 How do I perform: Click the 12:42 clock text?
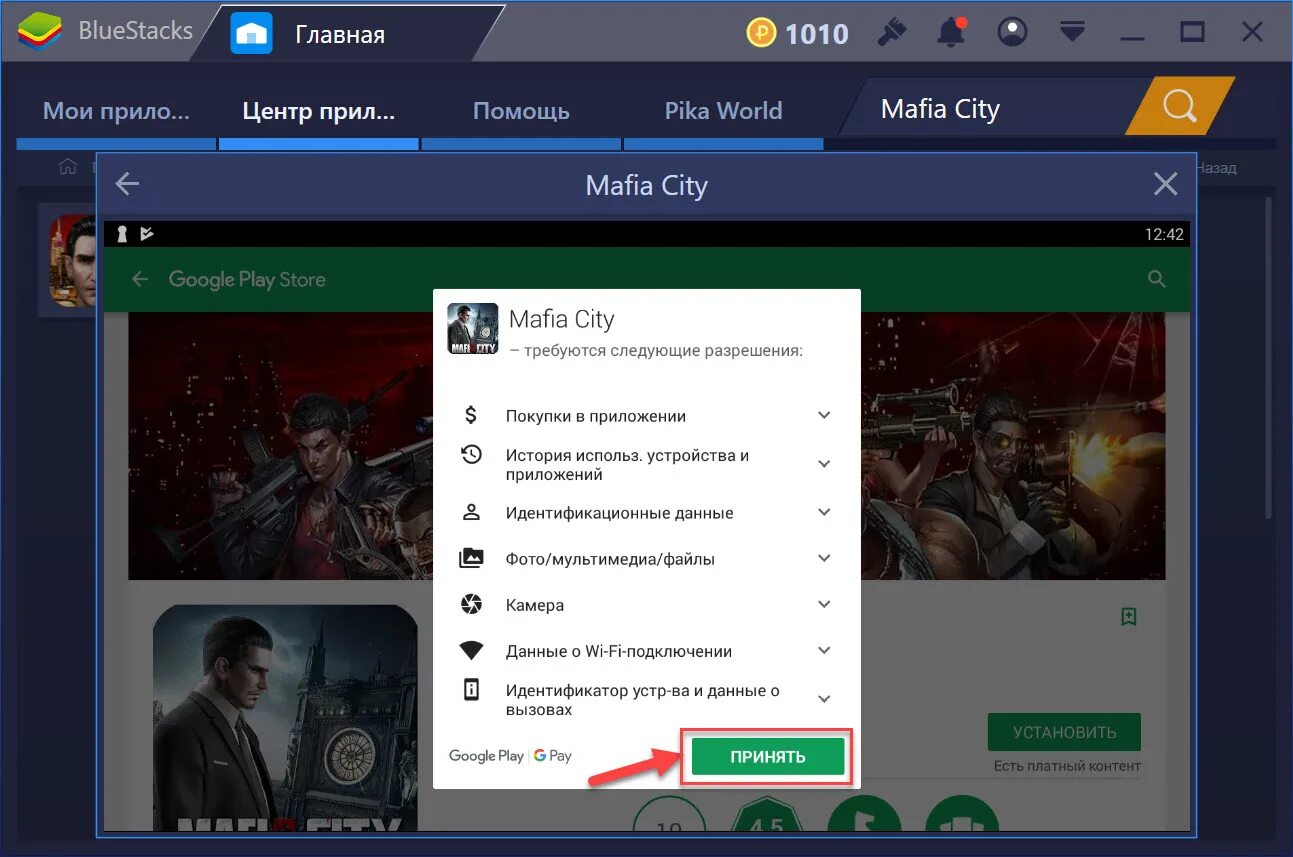point(1165,234)
